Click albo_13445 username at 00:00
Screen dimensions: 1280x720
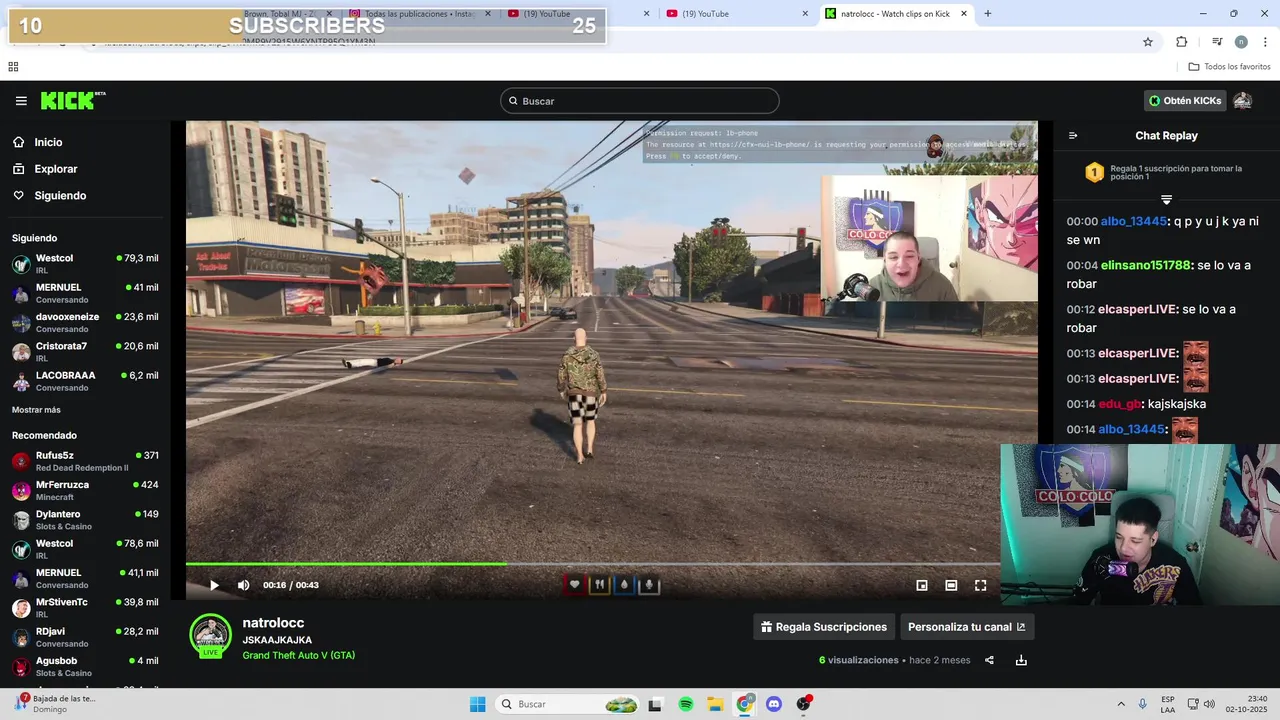pos(1134,221)
